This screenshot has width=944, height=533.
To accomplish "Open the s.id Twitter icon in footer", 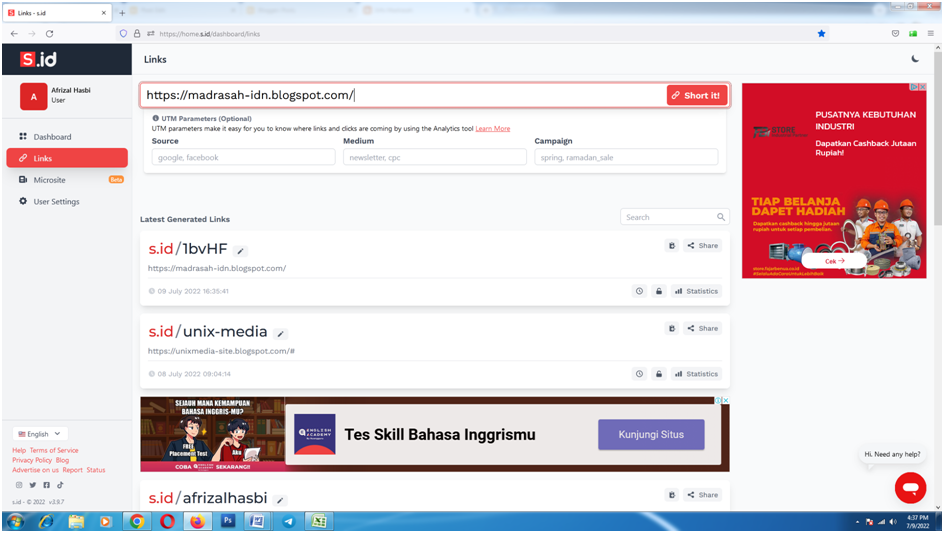I will [x=33, y=485].
